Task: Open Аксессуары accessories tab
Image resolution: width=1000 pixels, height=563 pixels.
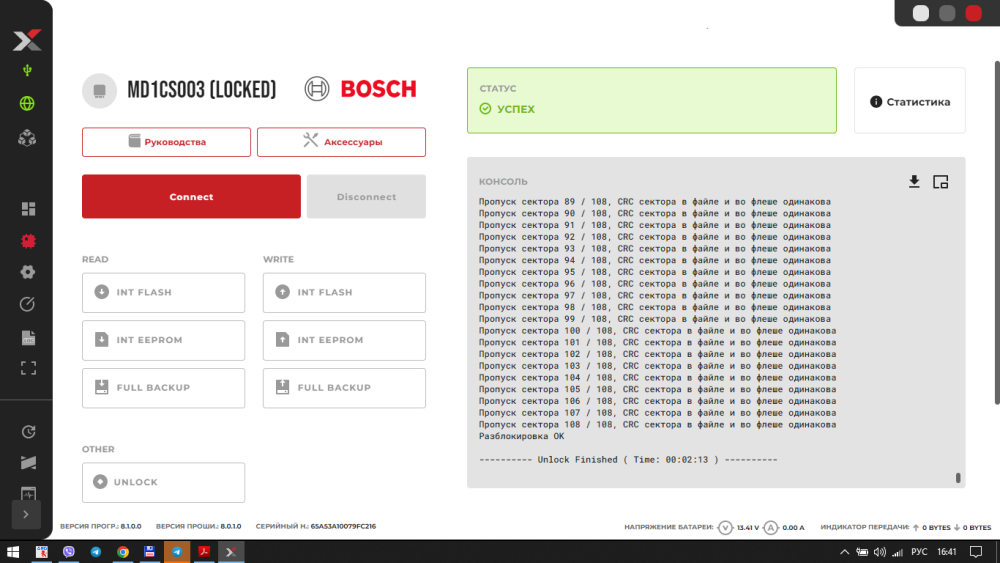Action: (x=341, y=142)
